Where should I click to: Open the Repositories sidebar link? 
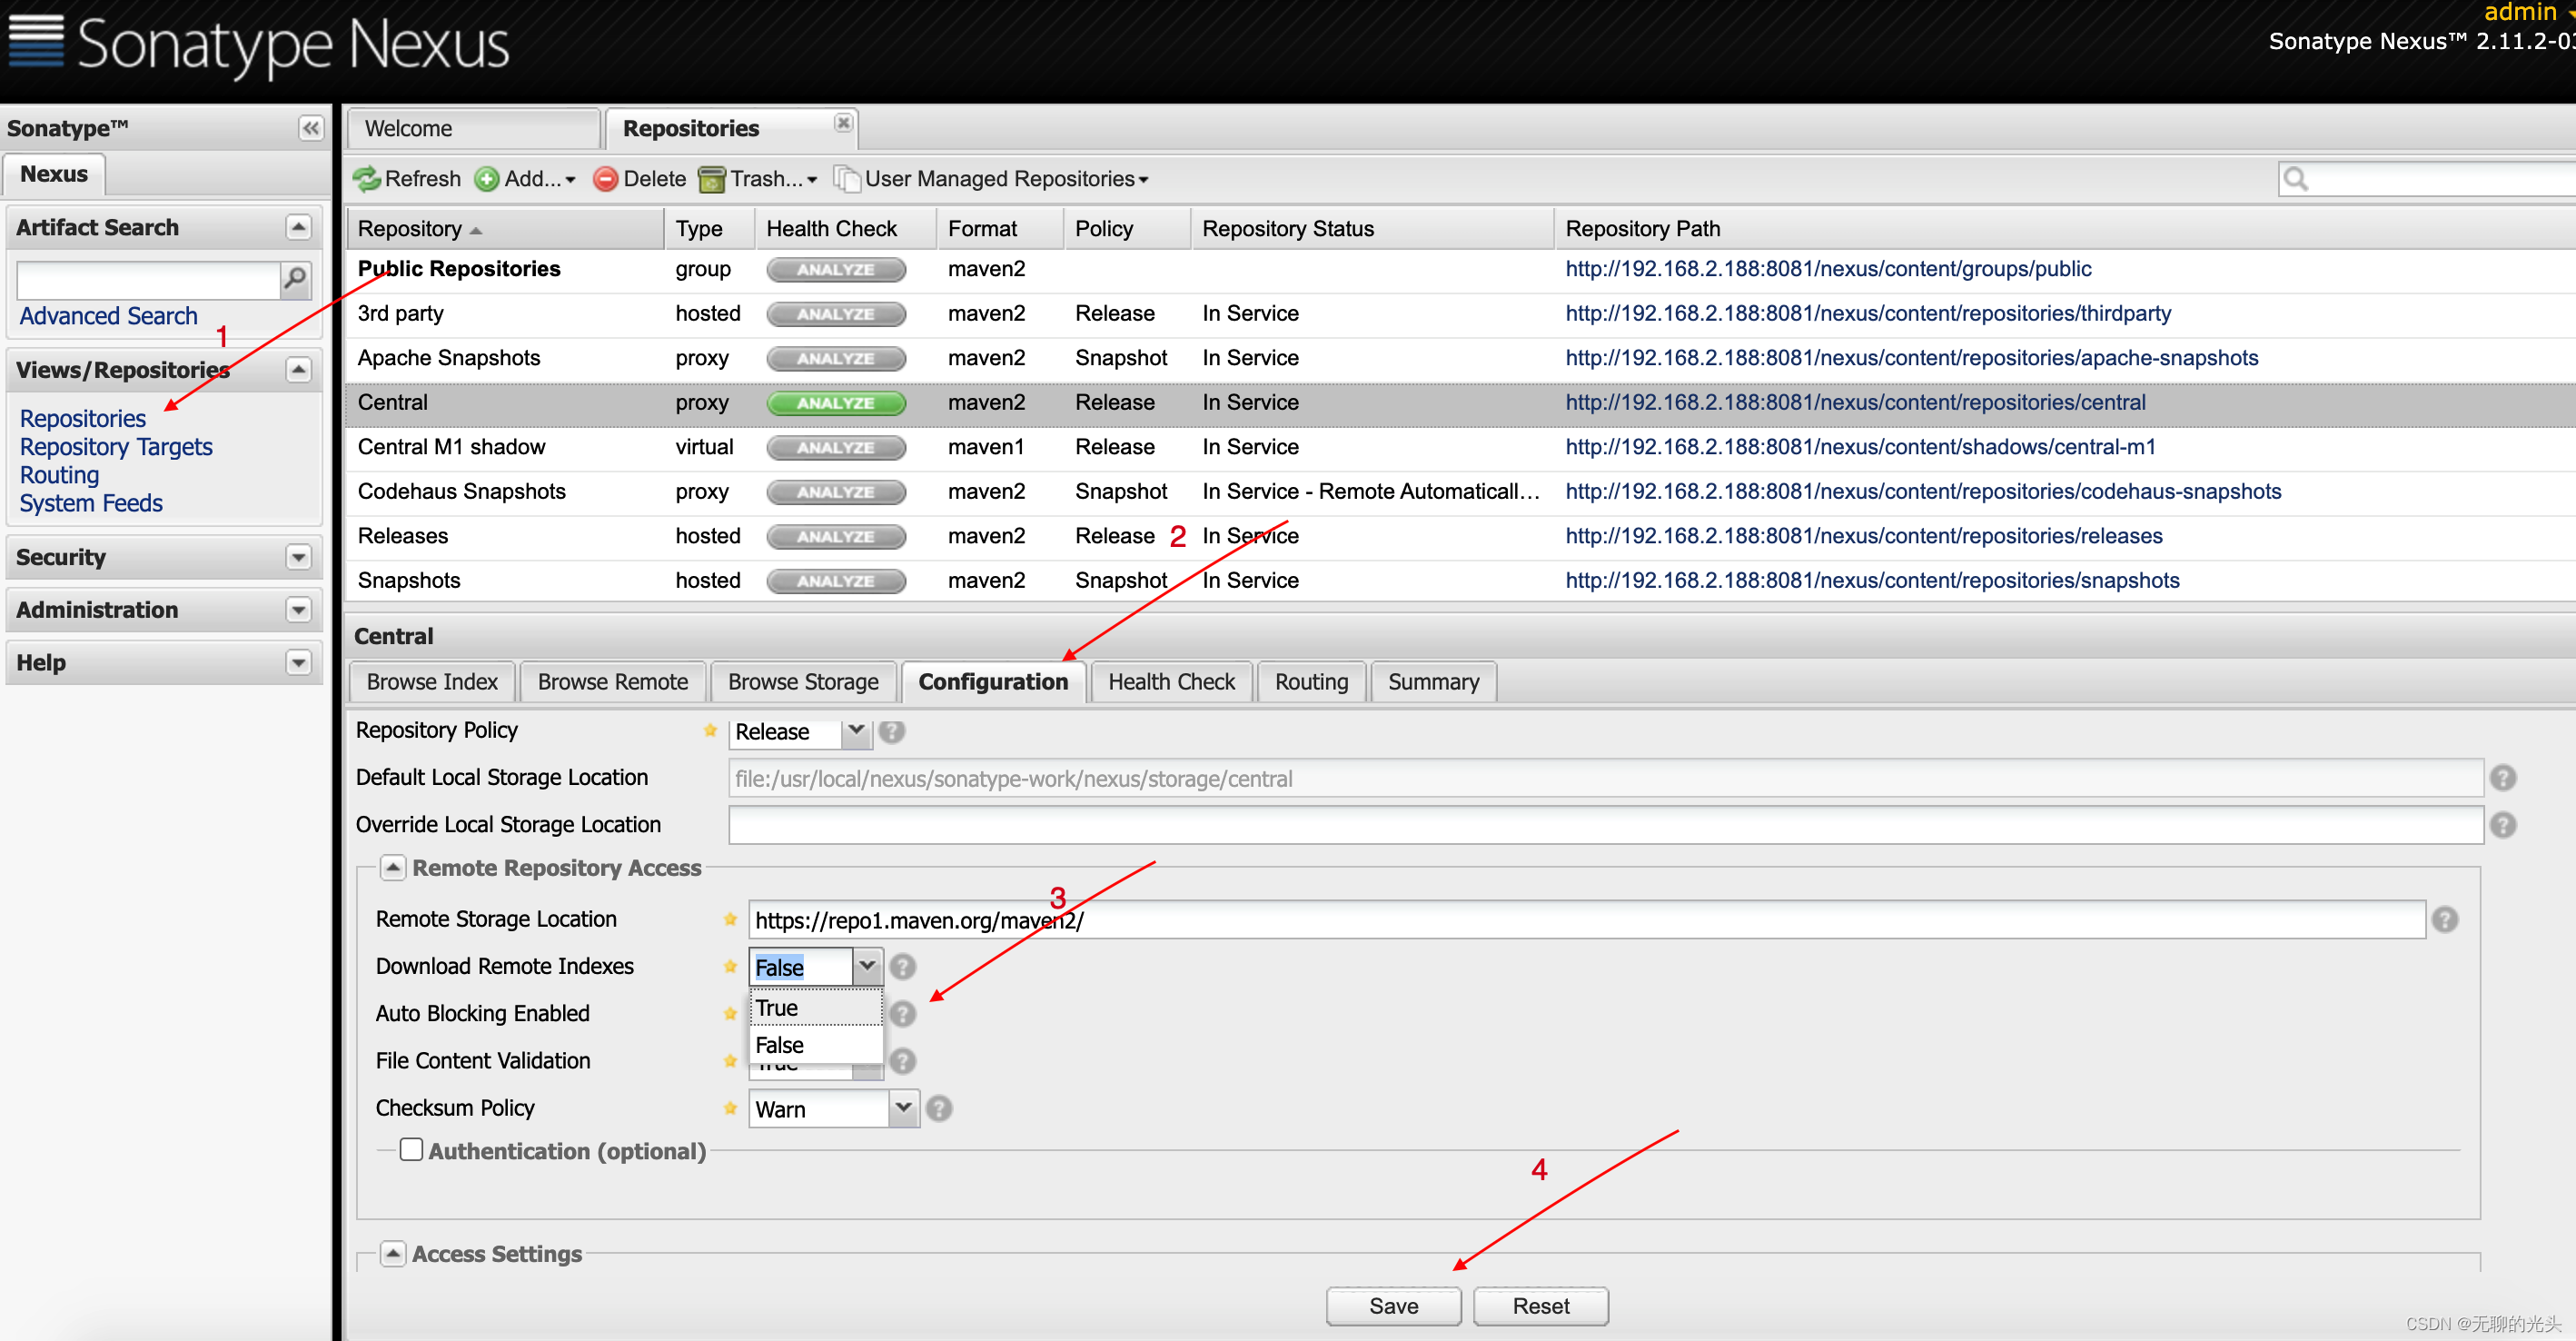pos(83,419)
